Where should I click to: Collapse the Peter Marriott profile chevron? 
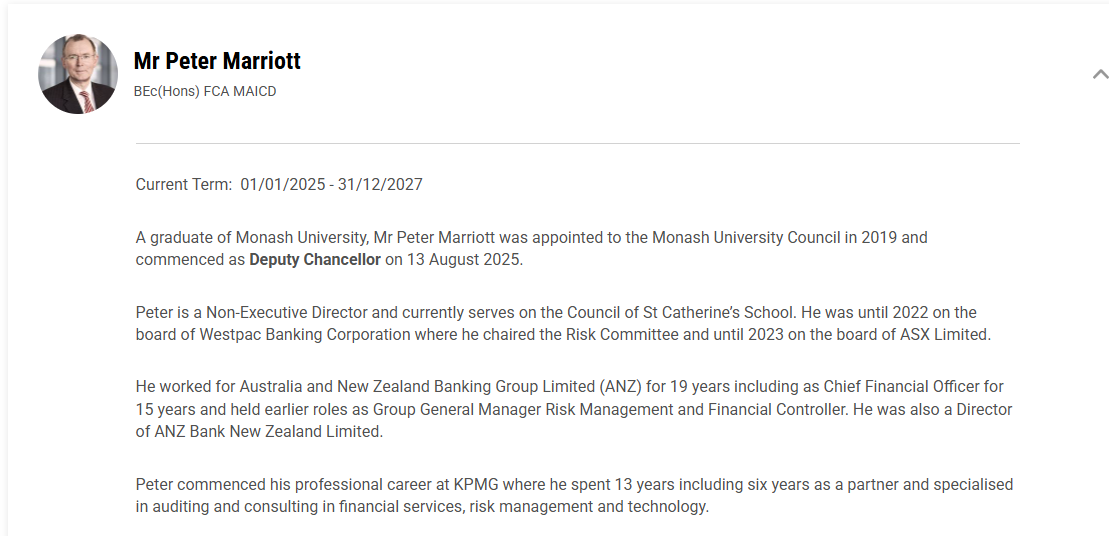[x=1100, y=74]
